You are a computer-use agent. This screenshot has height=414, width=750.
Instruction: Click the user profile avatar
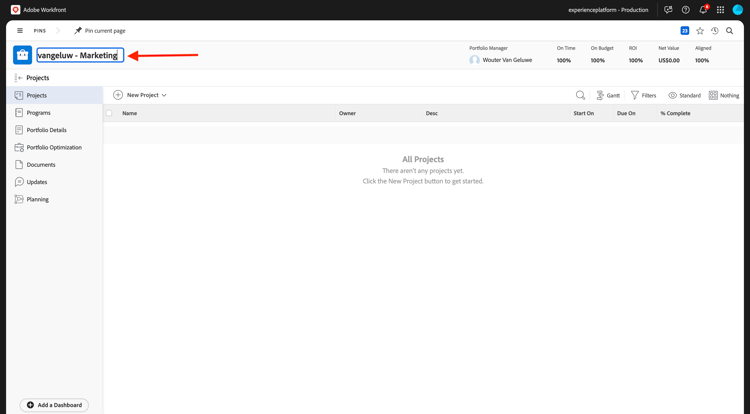click(738, 10)
